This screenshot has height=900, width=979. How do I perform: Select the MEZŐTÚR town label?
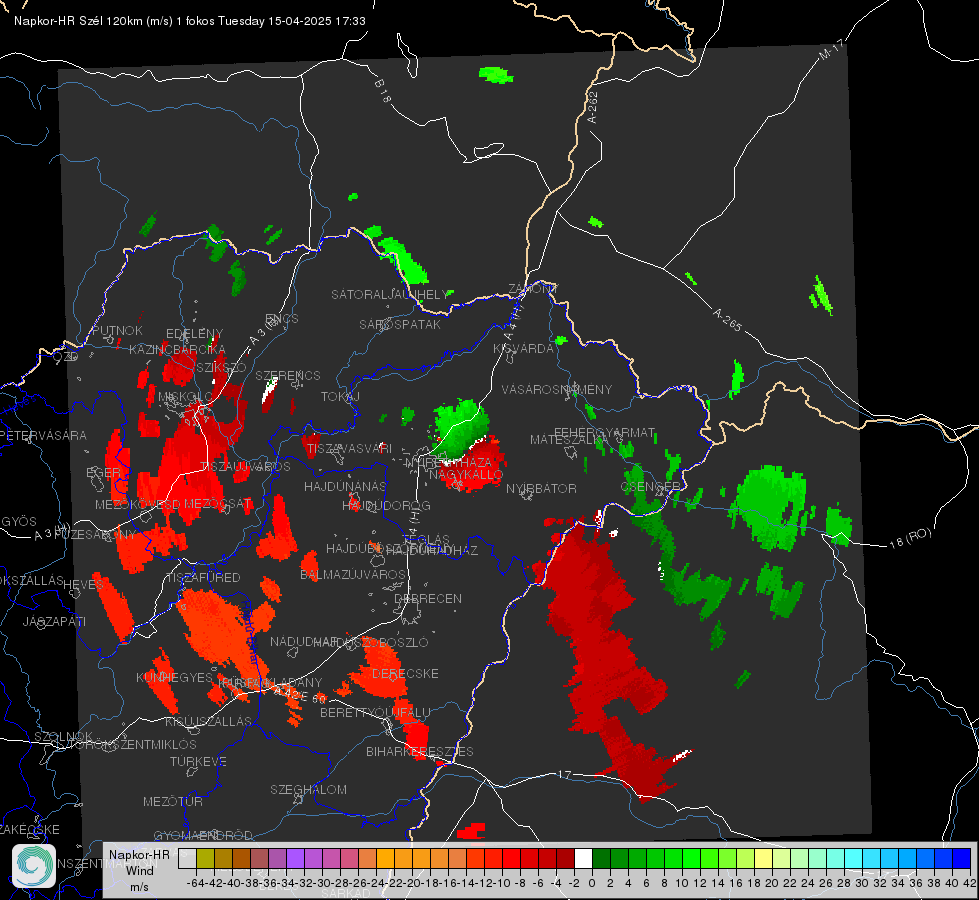coord(173,801)
